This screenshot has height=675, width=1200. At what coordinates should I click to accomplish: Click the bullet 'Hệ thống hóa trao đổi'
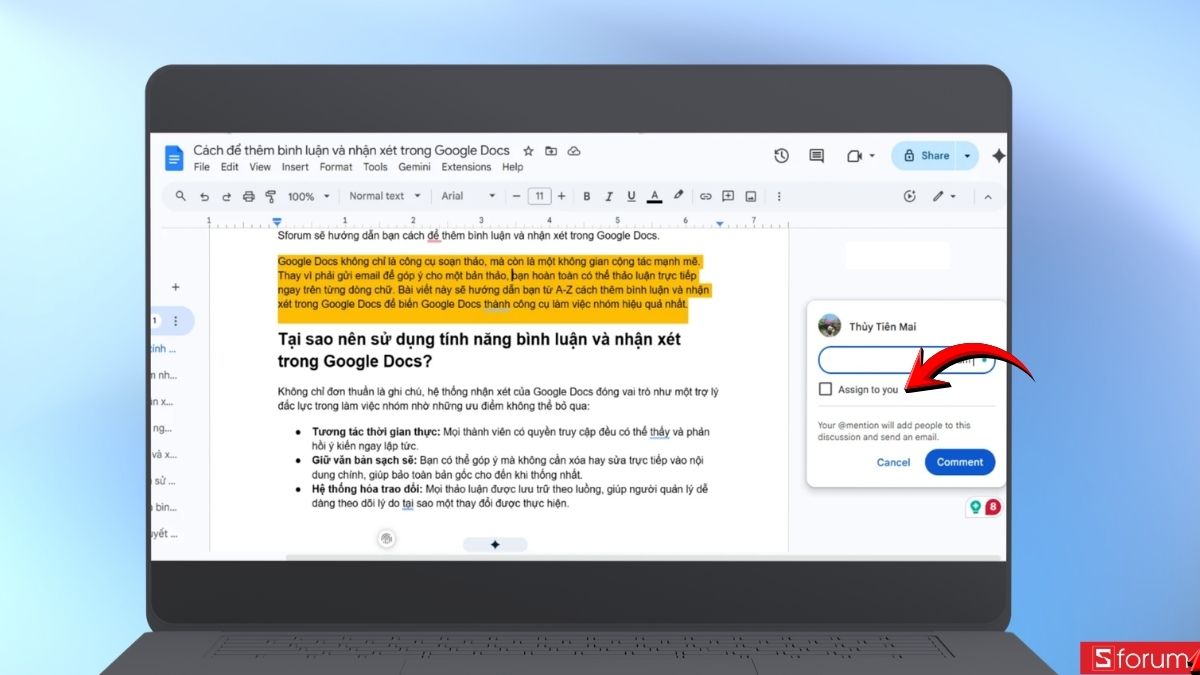367,489
